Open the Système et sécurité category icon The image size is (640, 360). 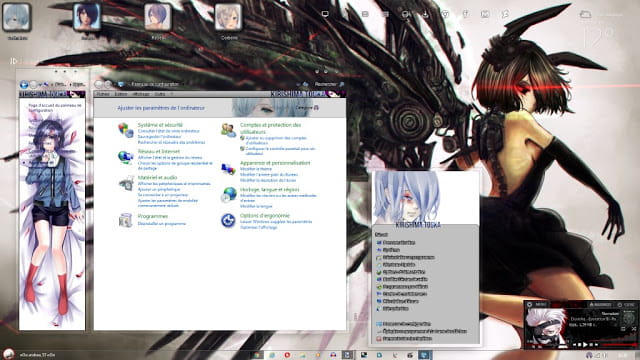[x=126, y=130]
